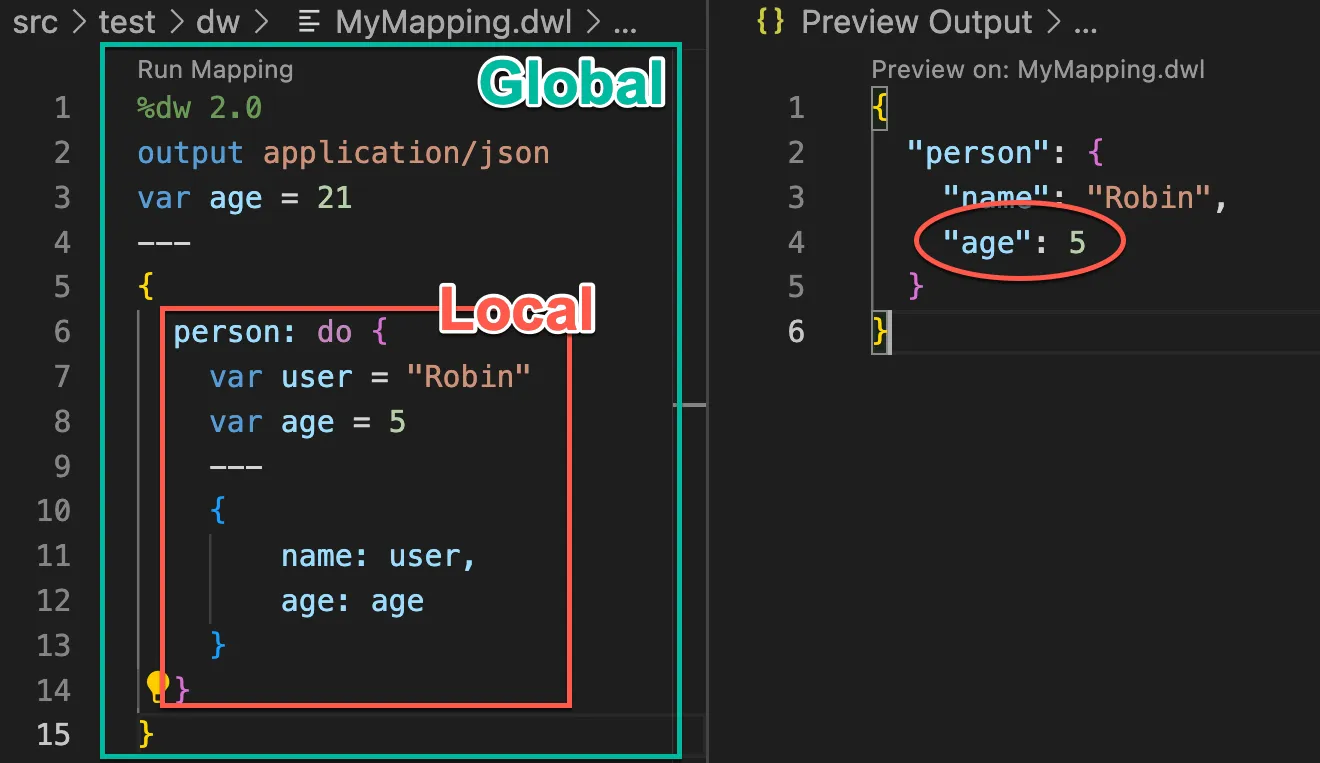This screenshot has width=1320, height=763.
Task: Click line number 10 in editor gutter
Action: (x=55, y=511)
